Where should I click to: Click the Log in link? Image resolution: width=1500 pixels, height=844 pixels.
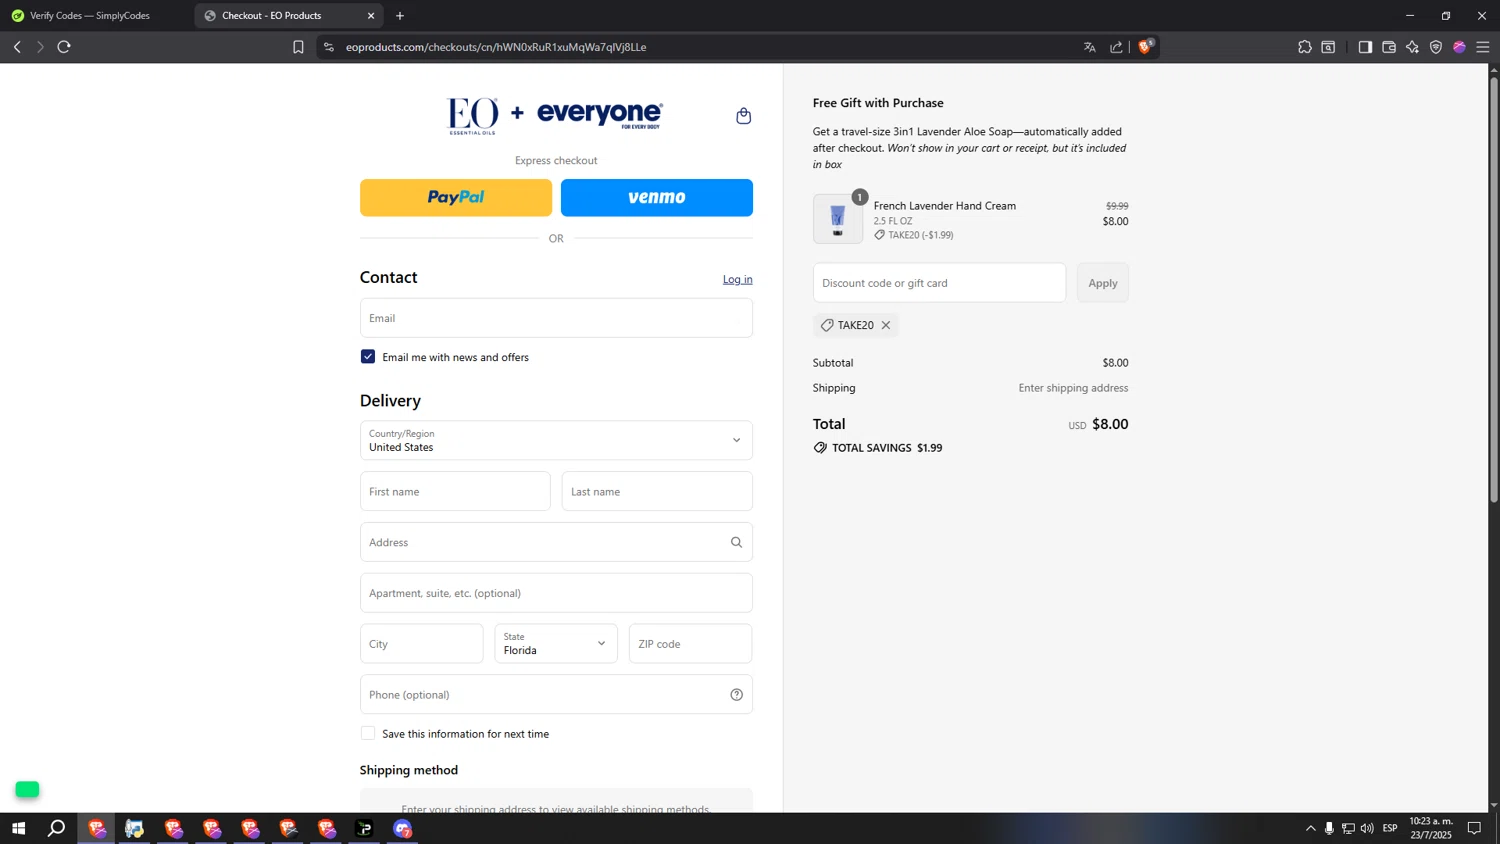pos(738,279)
